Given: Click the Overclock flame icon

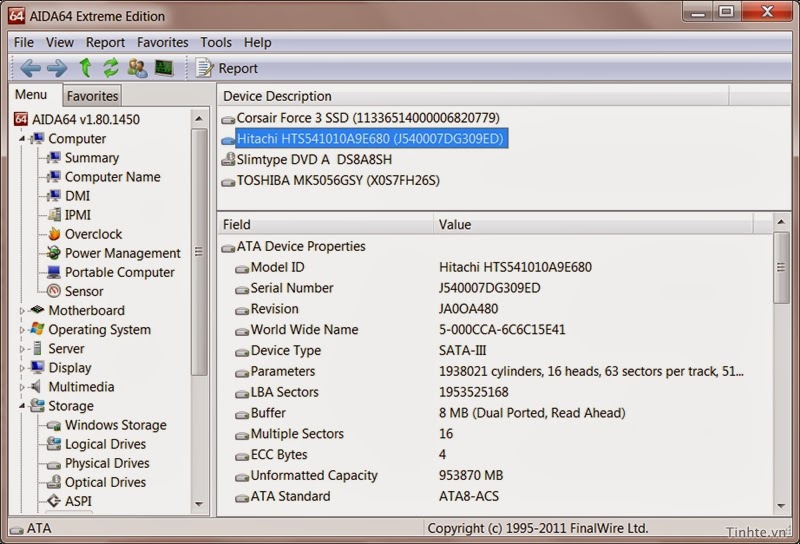Looking at the screenshot, I should (x=54, y=234).
